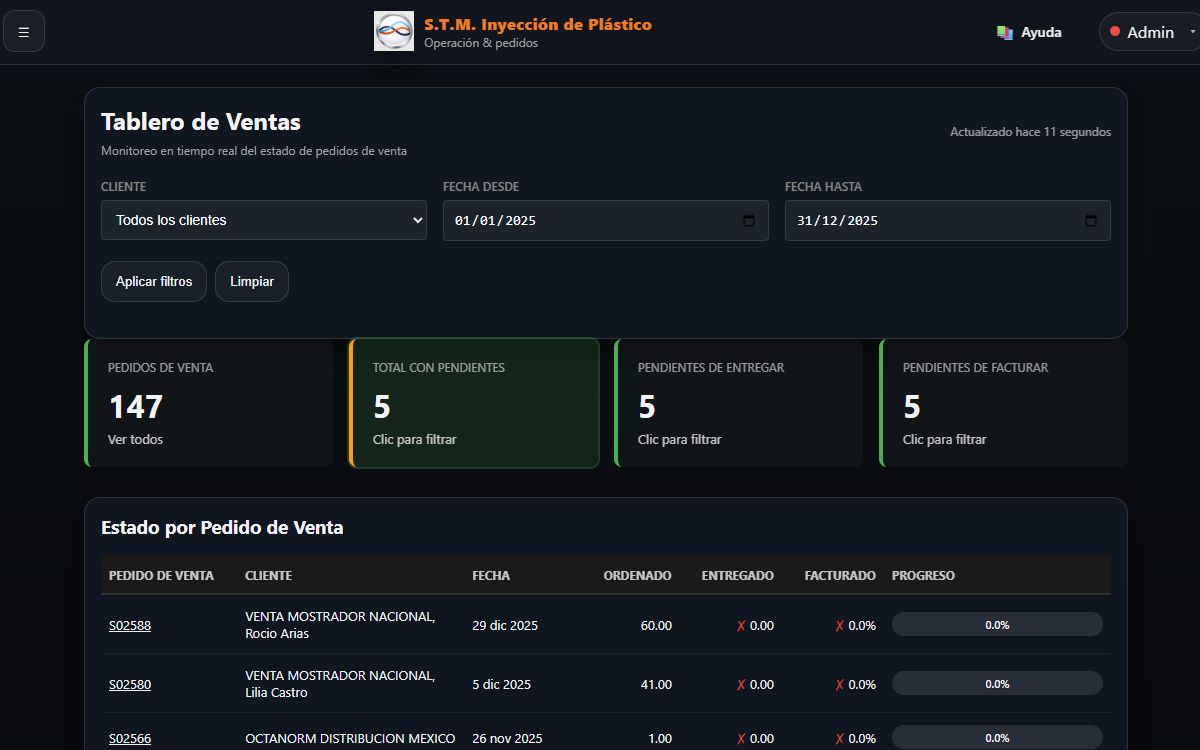Click 'Actualizado hace 11 segundos' status text

click(1030, 132)
